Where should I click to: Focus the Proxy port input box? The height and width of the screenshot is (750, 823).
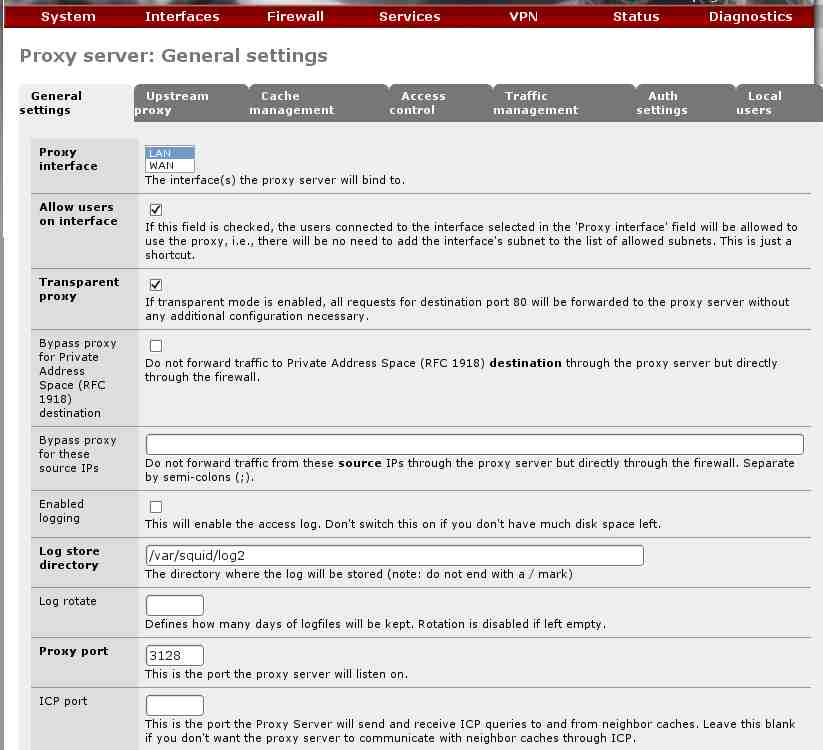coord(175,655)
